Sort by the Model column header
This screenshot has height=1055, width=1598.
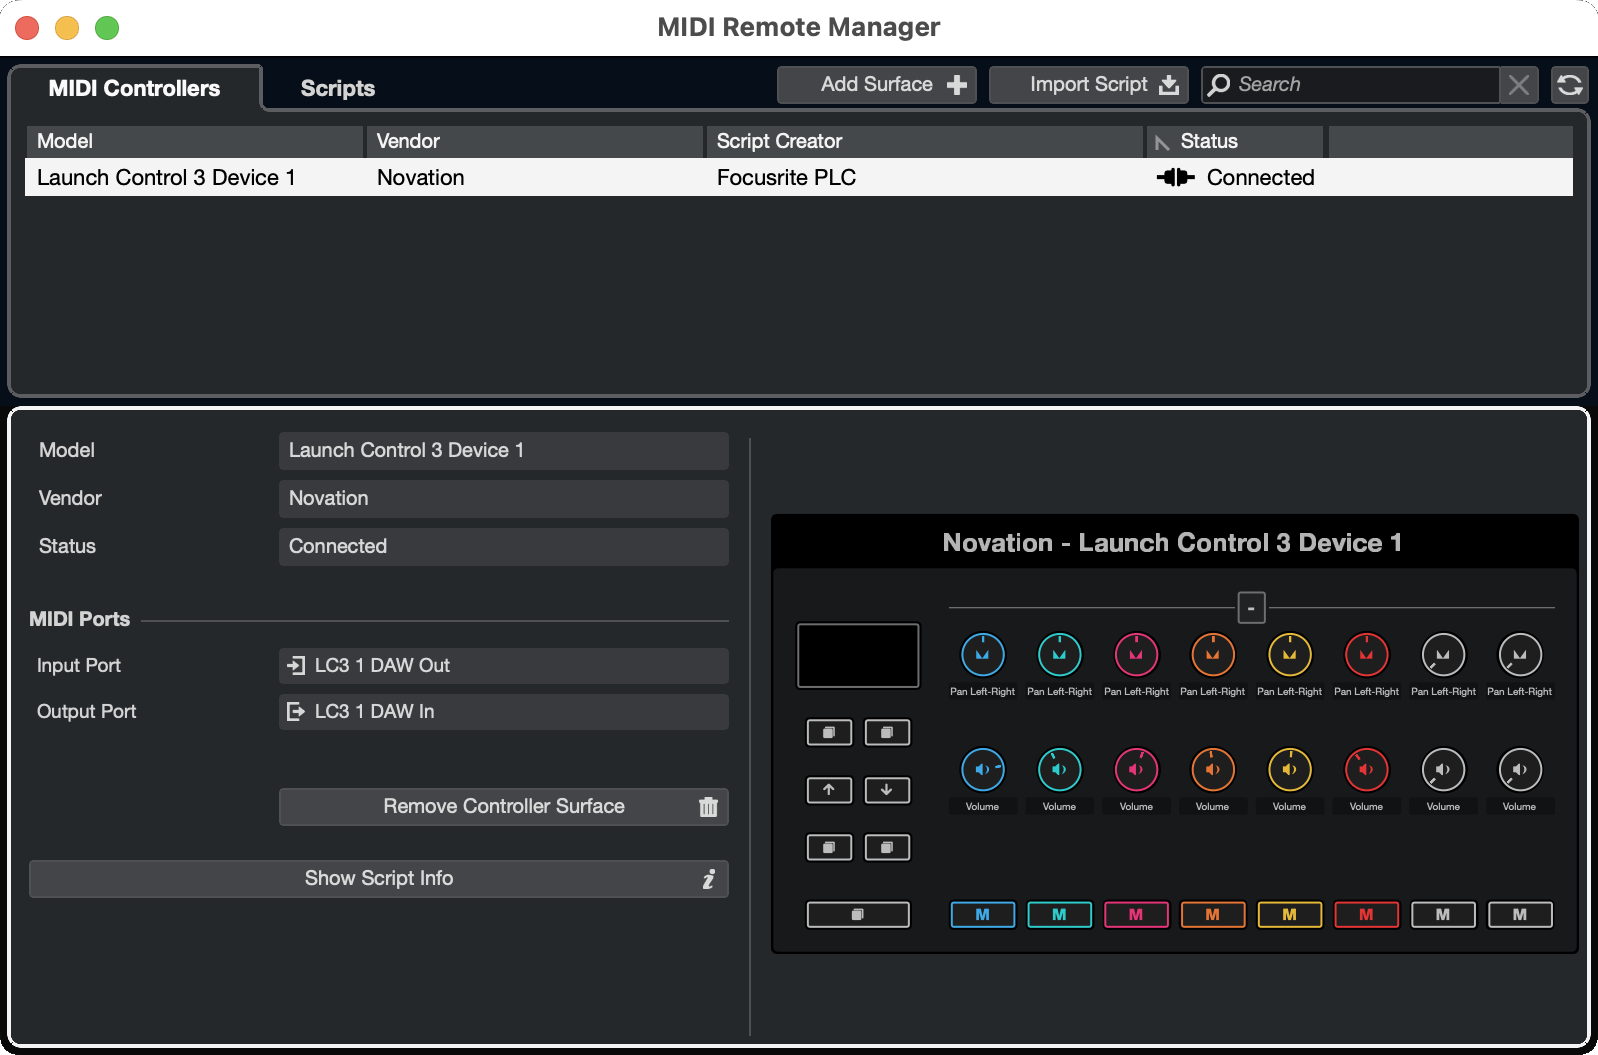[194, 141]
